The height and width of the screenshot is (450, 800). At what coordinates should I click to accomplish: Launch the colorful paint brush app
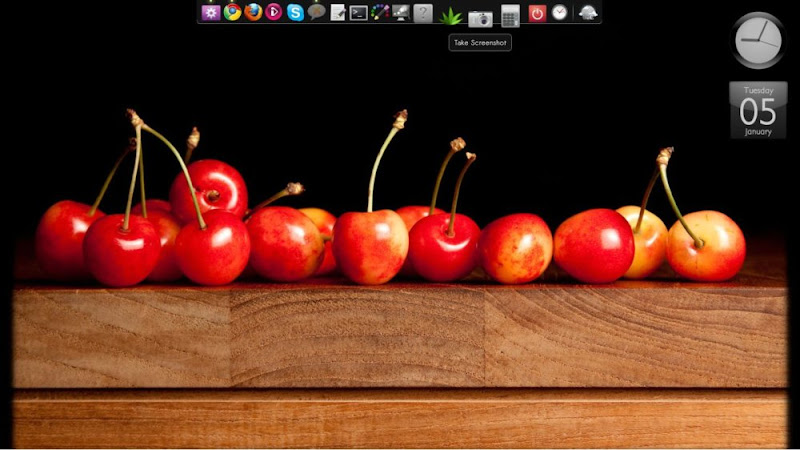tap(380, 13)
